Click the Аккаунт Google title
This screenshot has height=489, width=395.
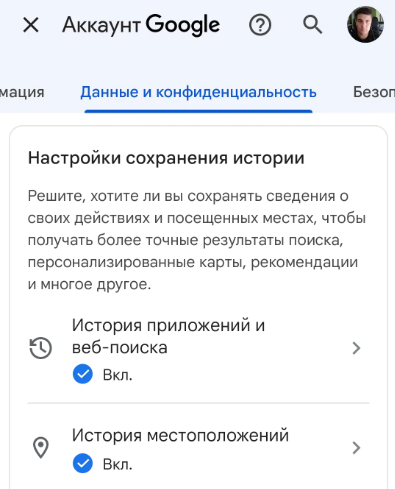[141, 25]
